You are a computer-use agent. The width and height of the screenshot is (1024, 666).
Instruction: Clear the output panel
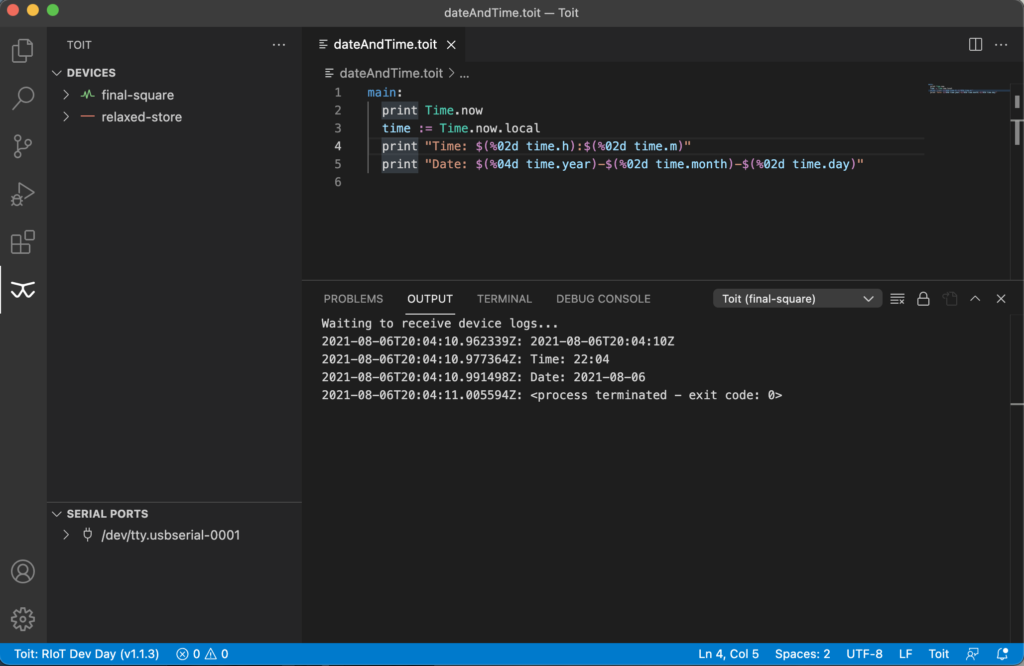coord(897,298)
